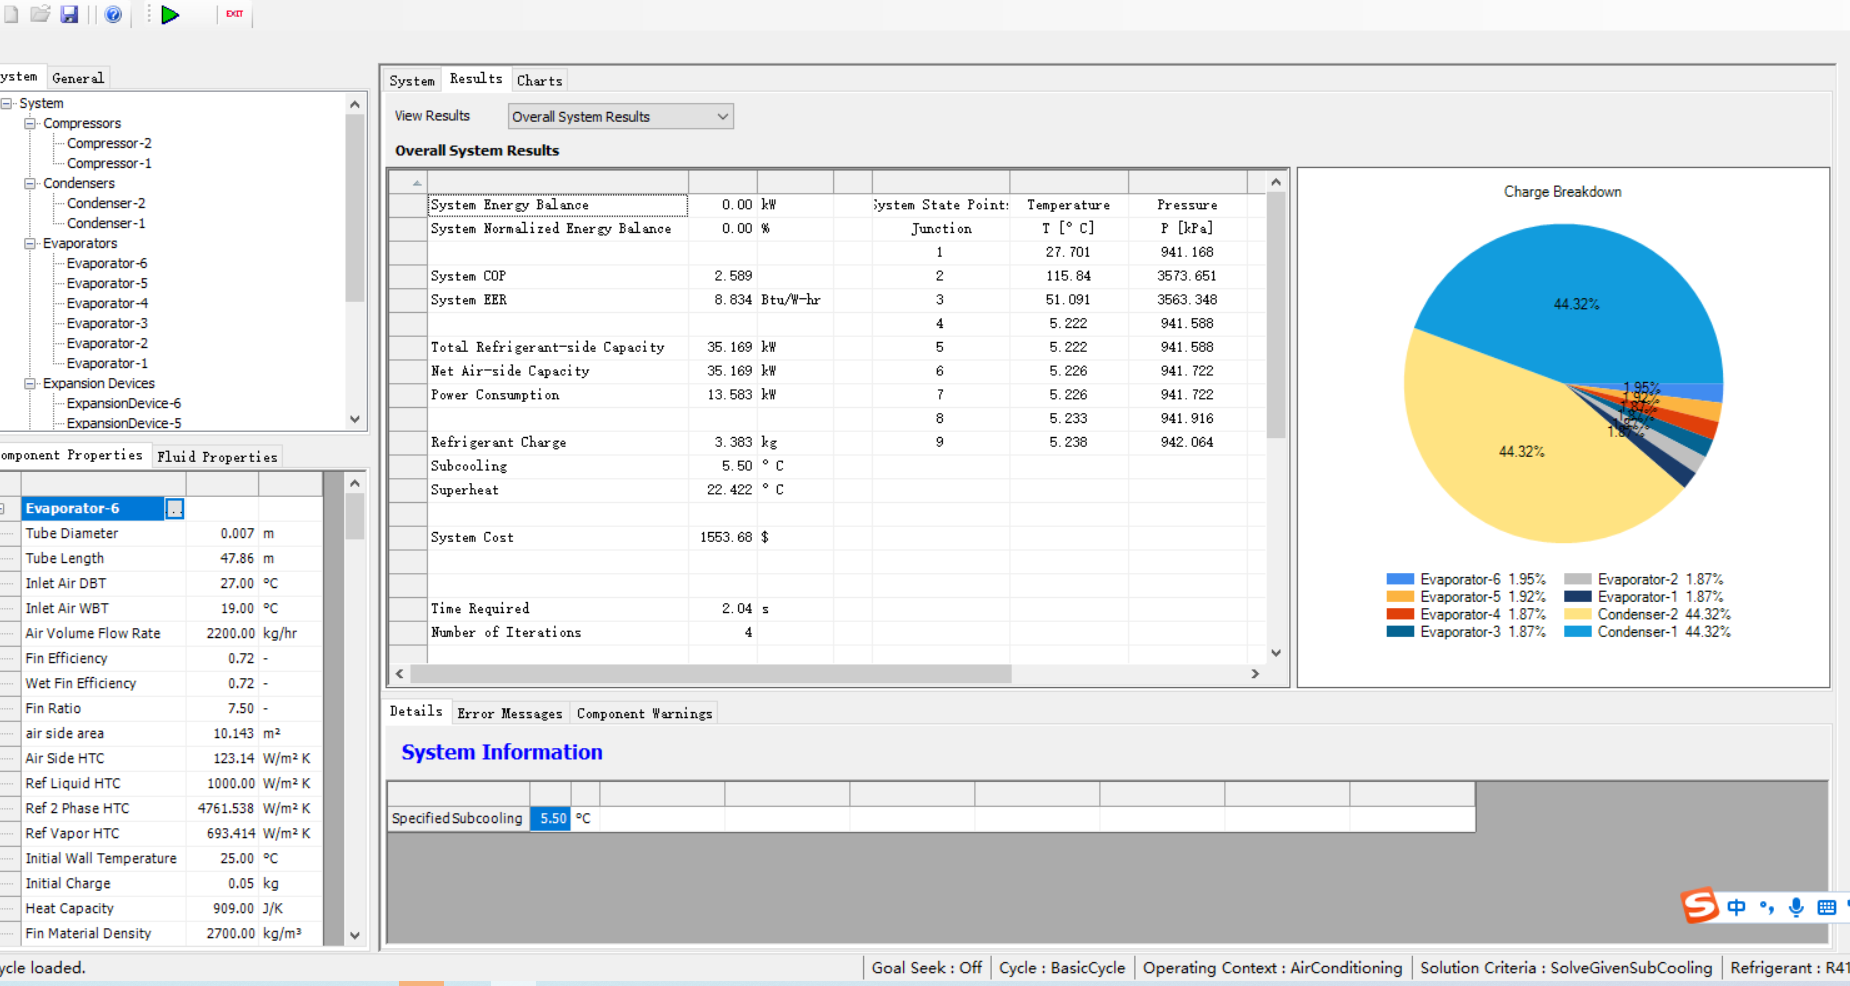Viewport: 1850px width, 986px height.
Task: Select the Results tab
Action: tap(476, 78)
